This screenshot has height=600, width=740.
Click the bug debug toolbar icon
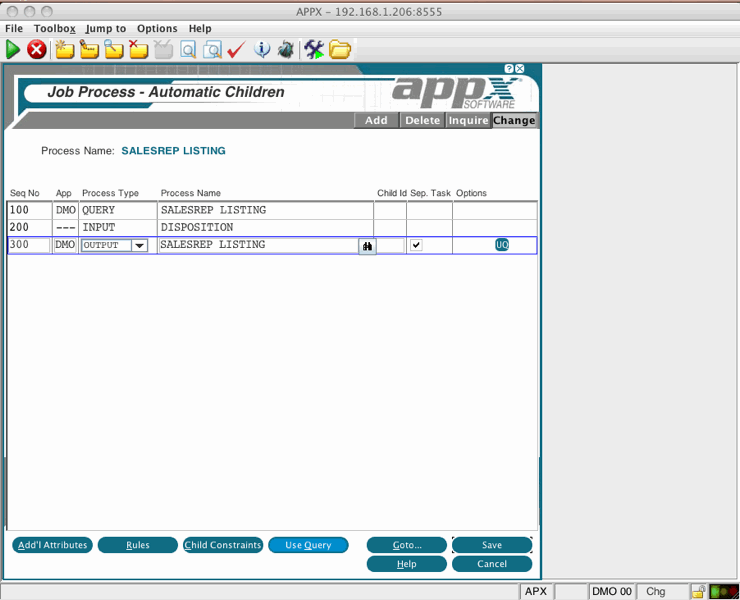[286, 49]
